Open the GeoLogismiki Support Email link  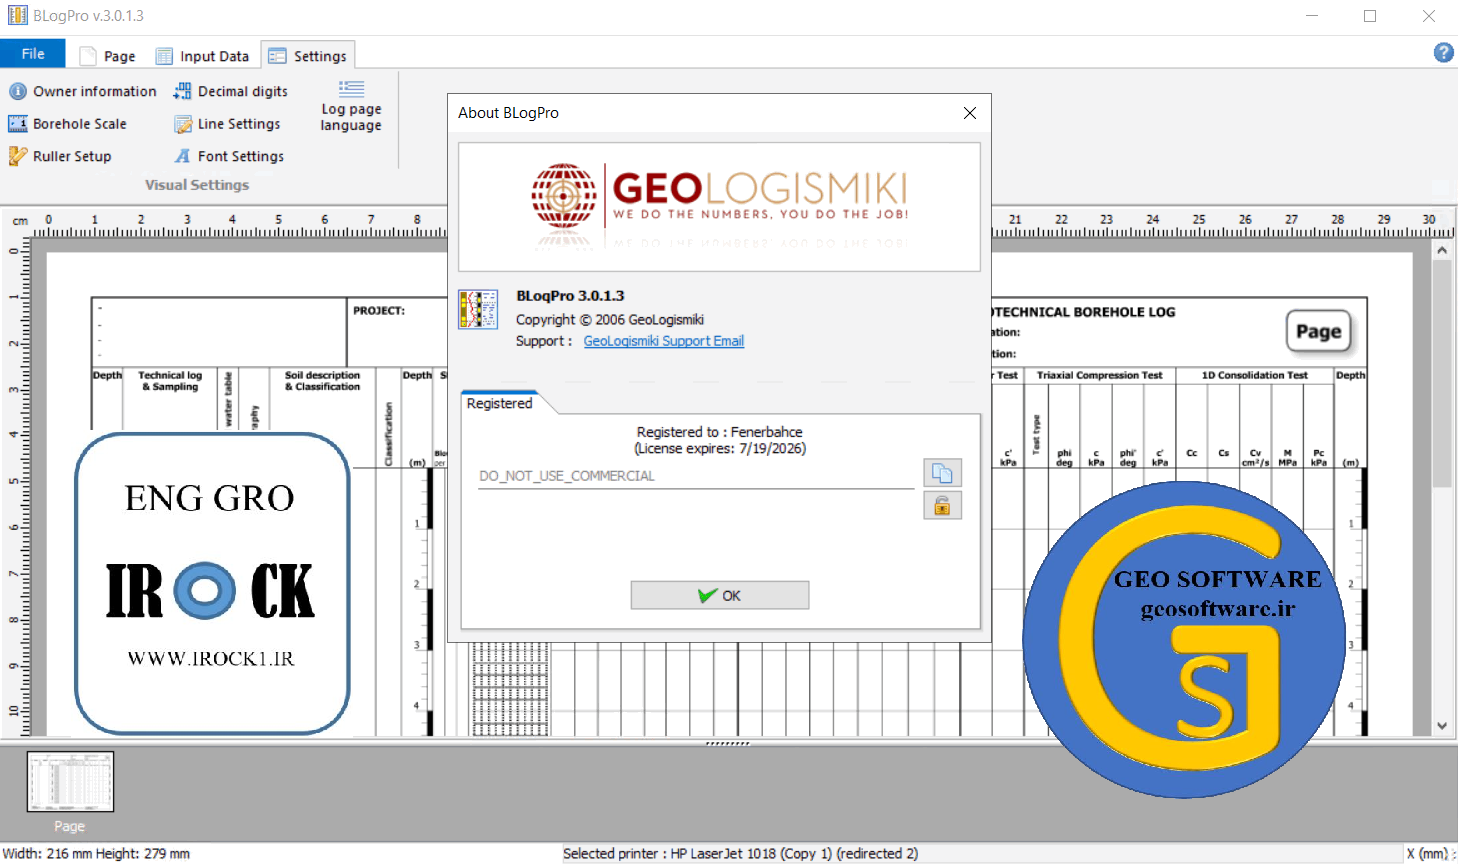click(x=663, y=341)
